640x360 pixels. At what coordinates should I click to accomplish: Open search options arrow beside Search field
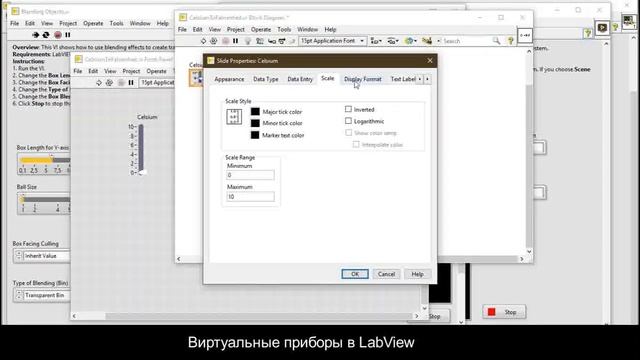438,41
